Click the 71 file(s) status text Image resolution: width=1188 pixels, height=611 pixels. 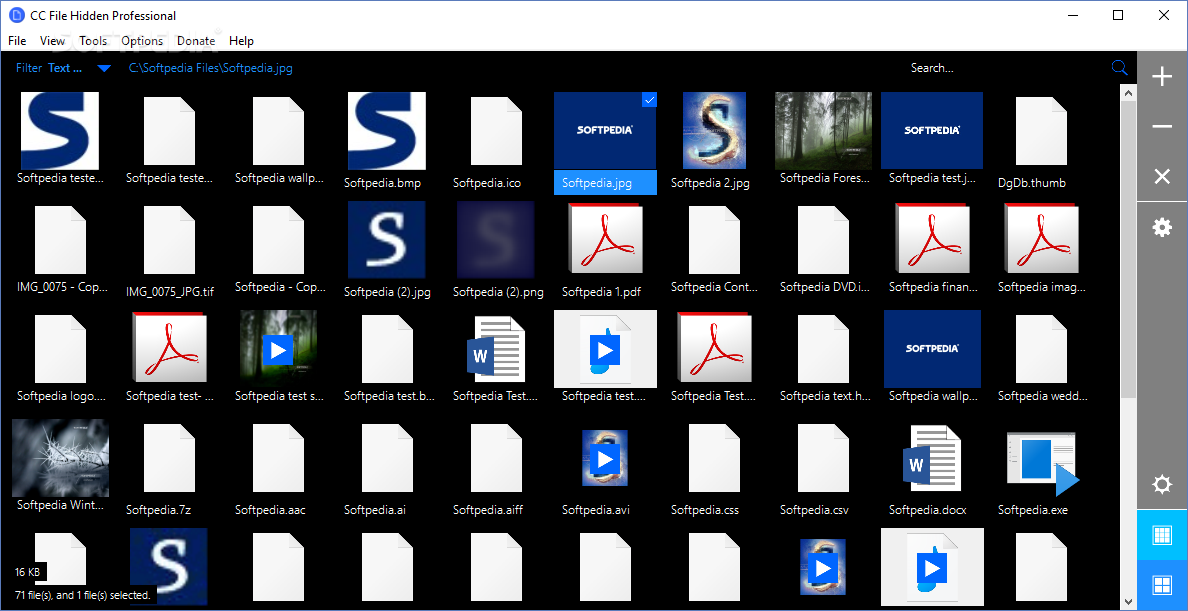click(x=83, y=595)
